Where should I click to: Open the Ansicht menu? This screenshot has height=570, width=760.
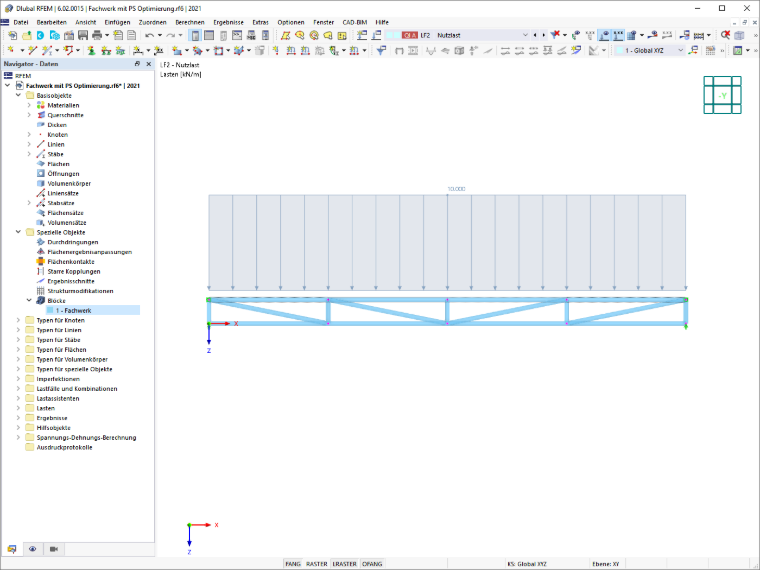tap(85, 22)
